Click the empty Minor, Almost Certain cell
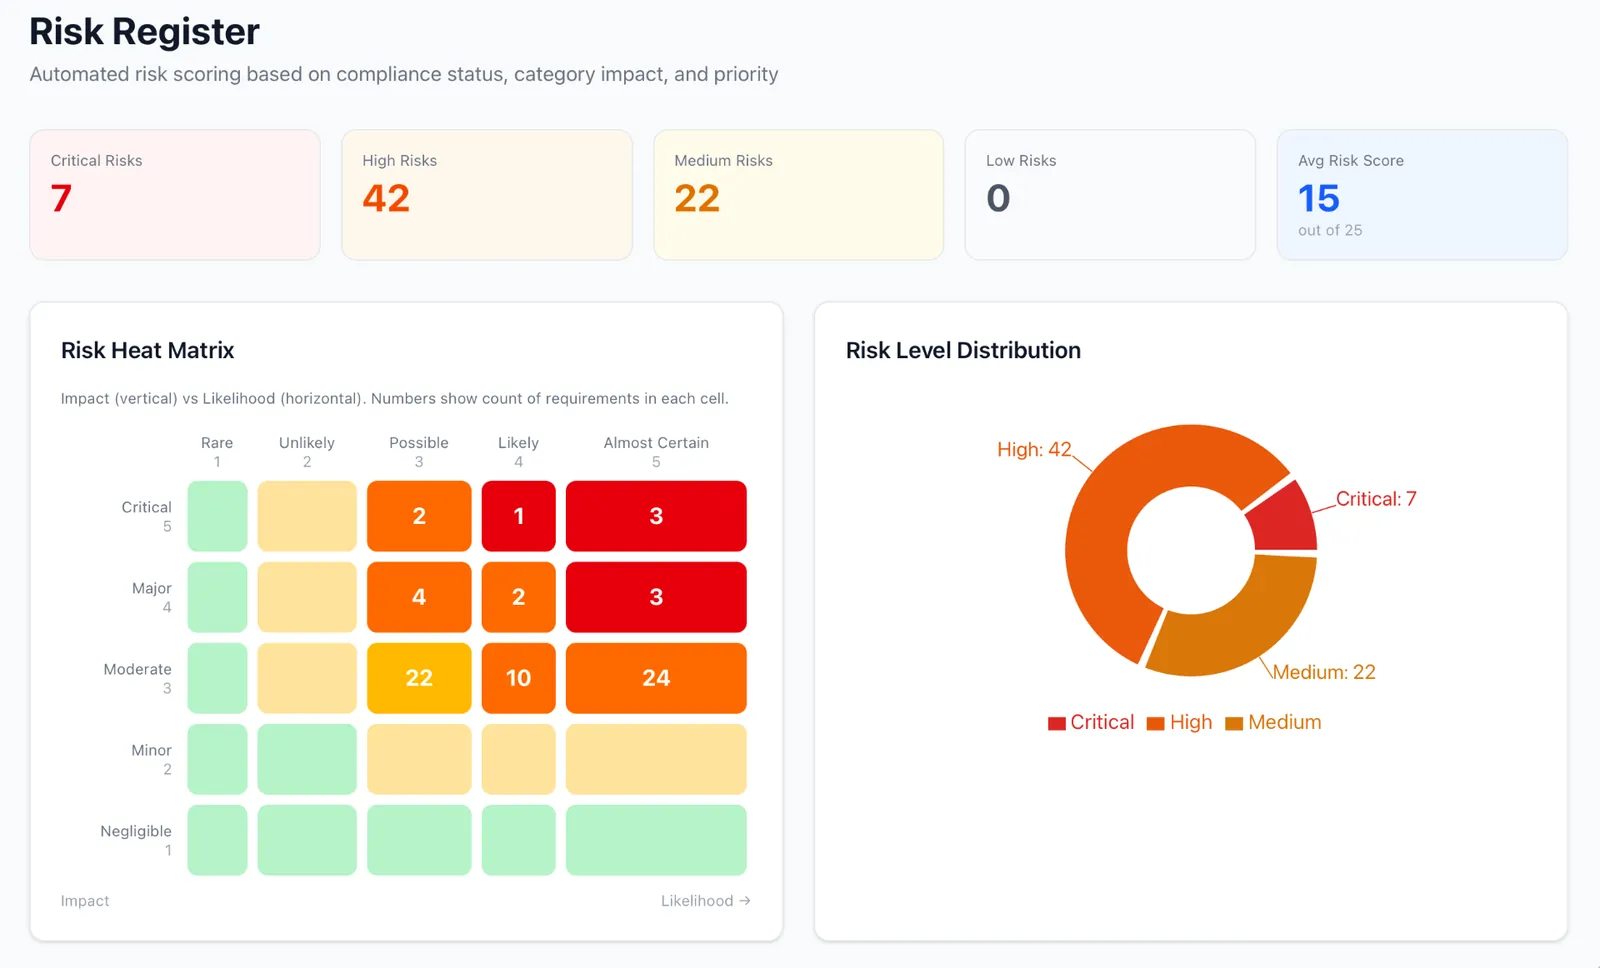 656,759
